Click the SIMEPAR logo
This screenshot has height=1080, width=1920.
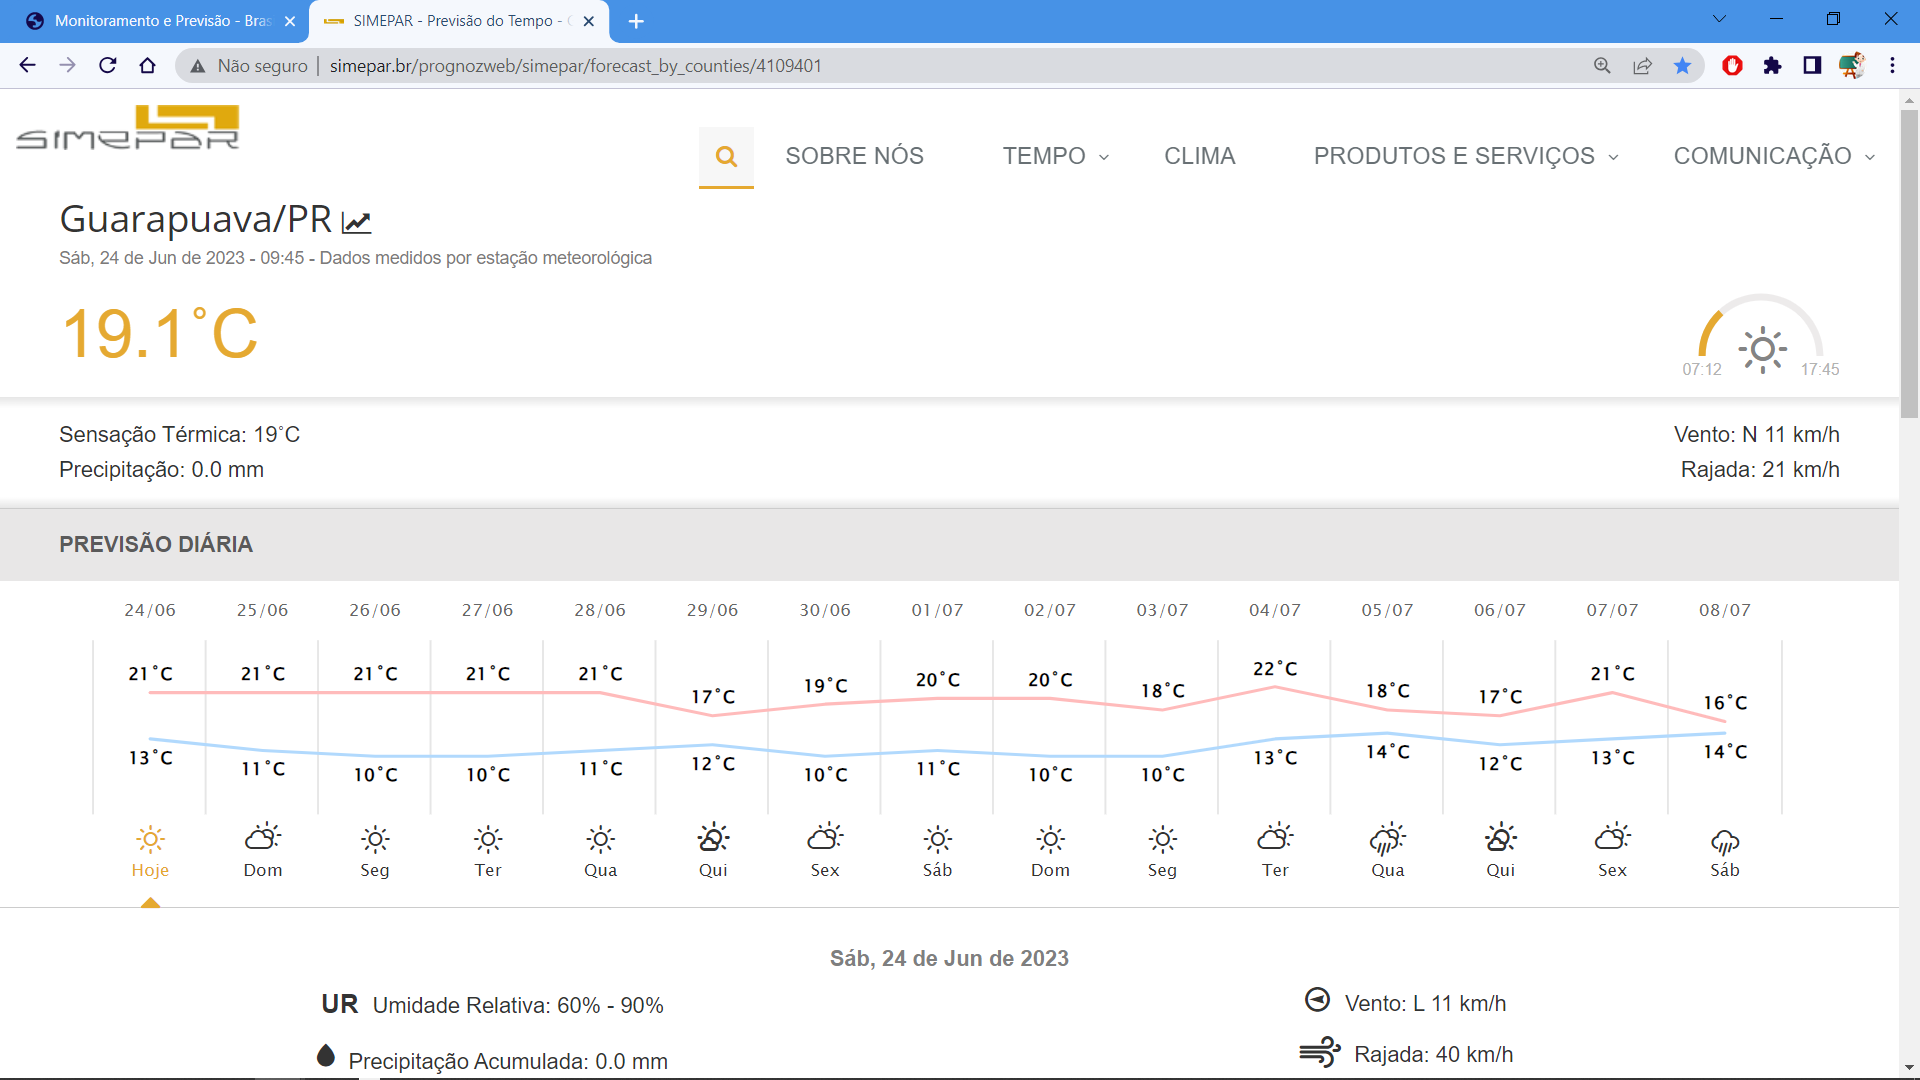pyautogui.click(x=128, y=128)
